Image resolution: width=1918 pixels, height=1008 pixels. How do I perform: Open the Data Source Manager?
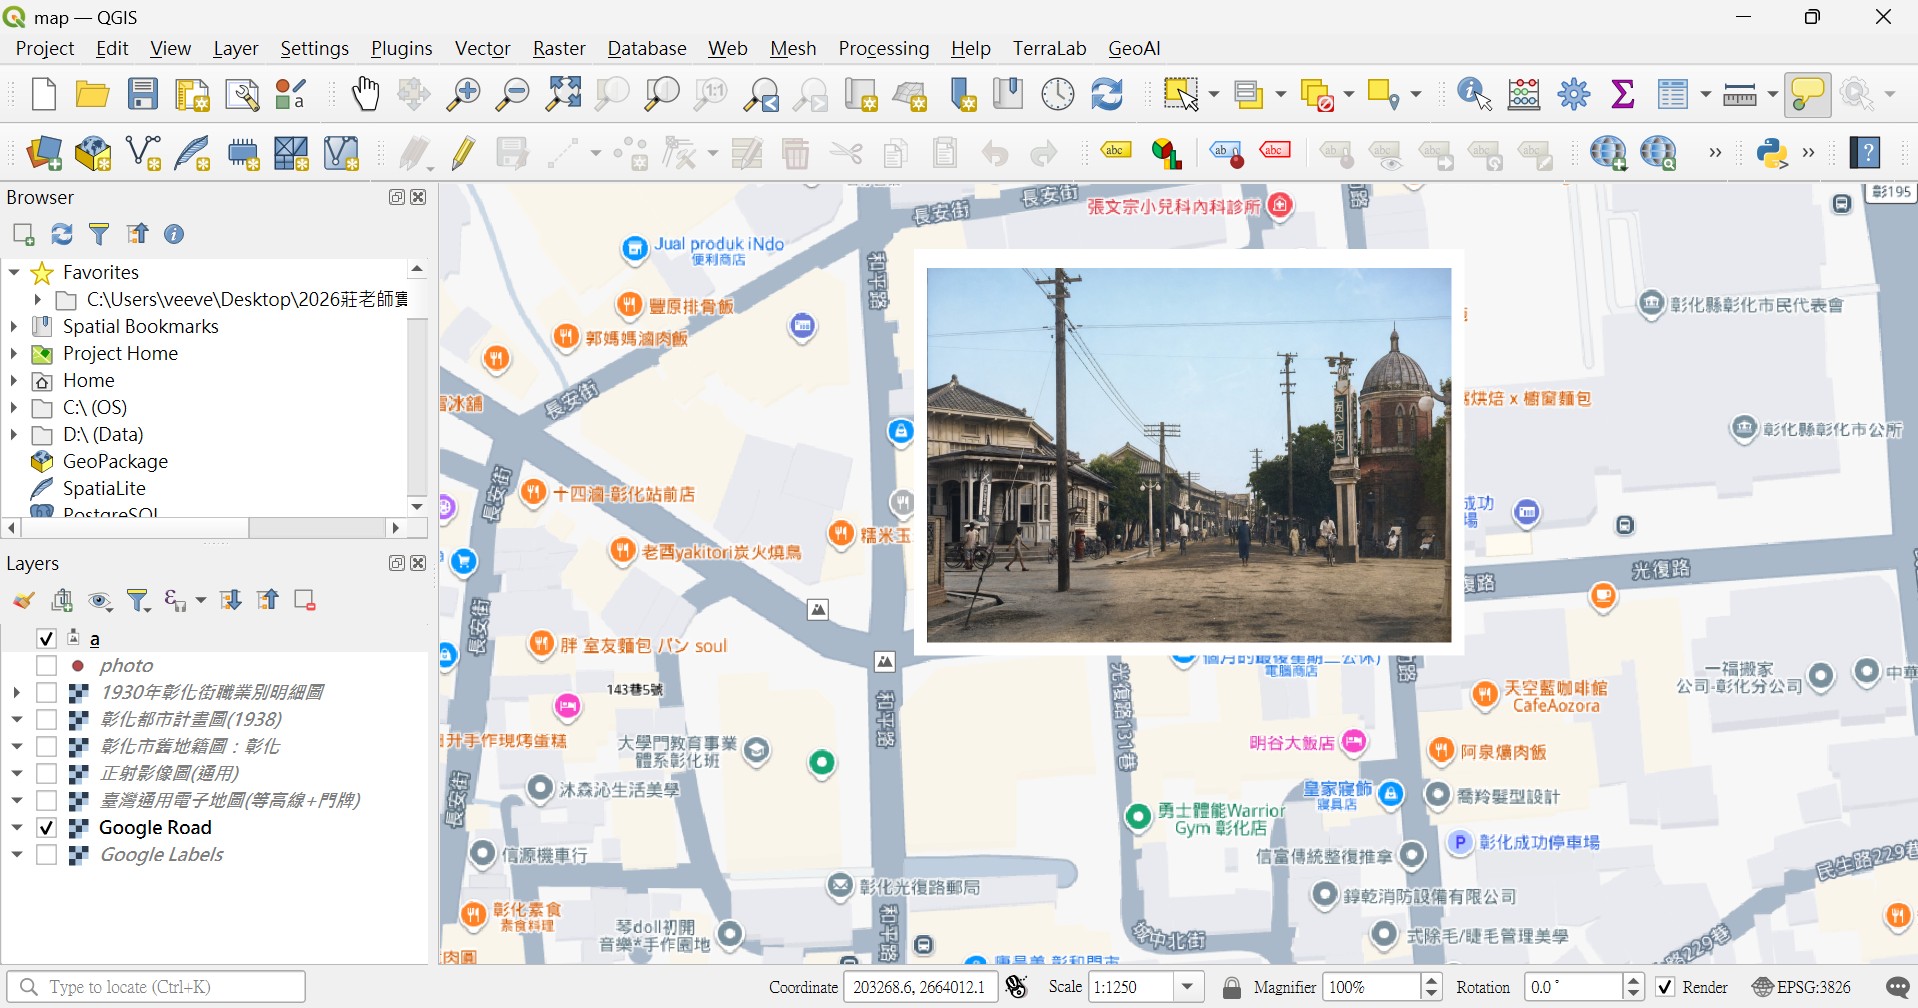tap(44, 153)
